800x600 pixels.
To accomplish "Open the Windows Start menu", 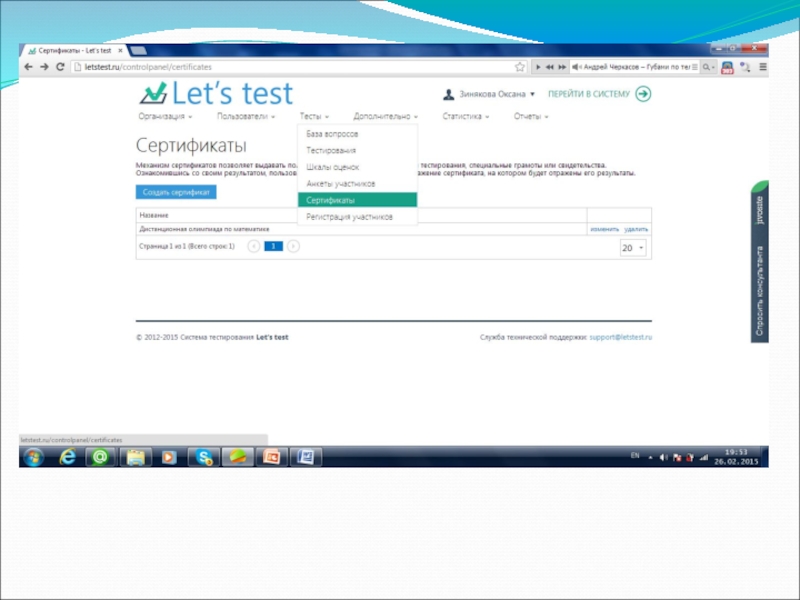I will point(34,457).
